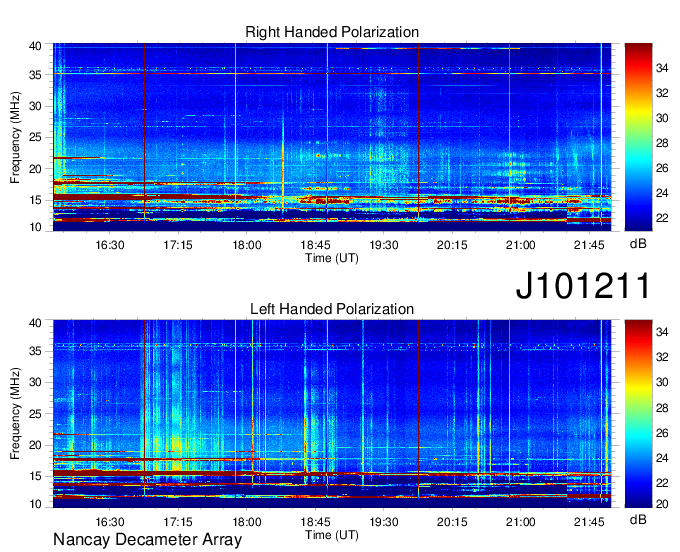Image resolution: width=680 pixels, height=552 pixels.
Task: Click the Left Handed plot's color scale bar
Action: pyautogui.click(x=638, y=414)
